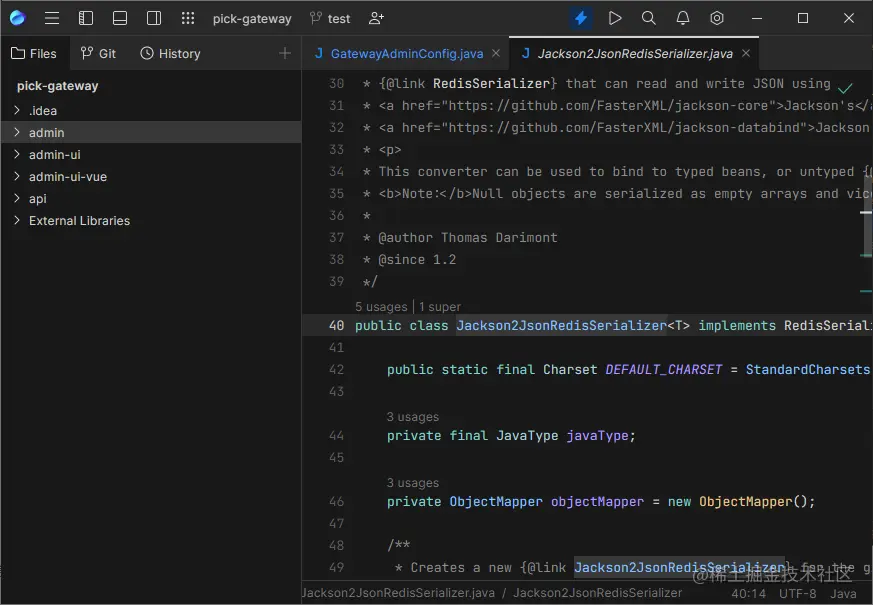
Task: Expand the admin folder chevron
Action: (x=17, y=132)
